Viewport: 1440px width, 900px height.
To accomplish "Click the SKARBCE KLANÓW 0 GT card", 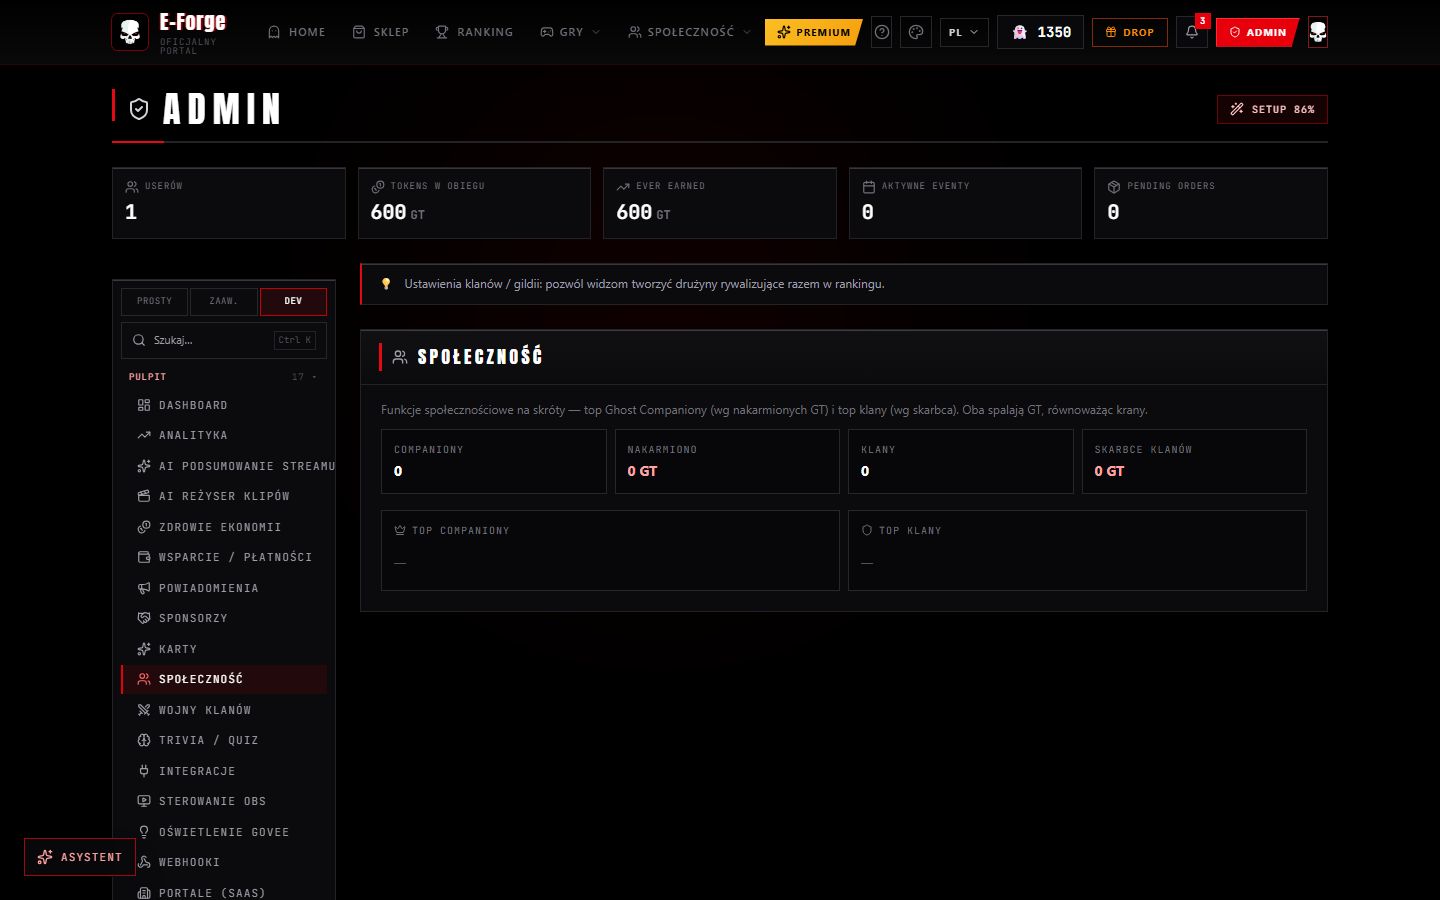I will tap(1194, 461).
